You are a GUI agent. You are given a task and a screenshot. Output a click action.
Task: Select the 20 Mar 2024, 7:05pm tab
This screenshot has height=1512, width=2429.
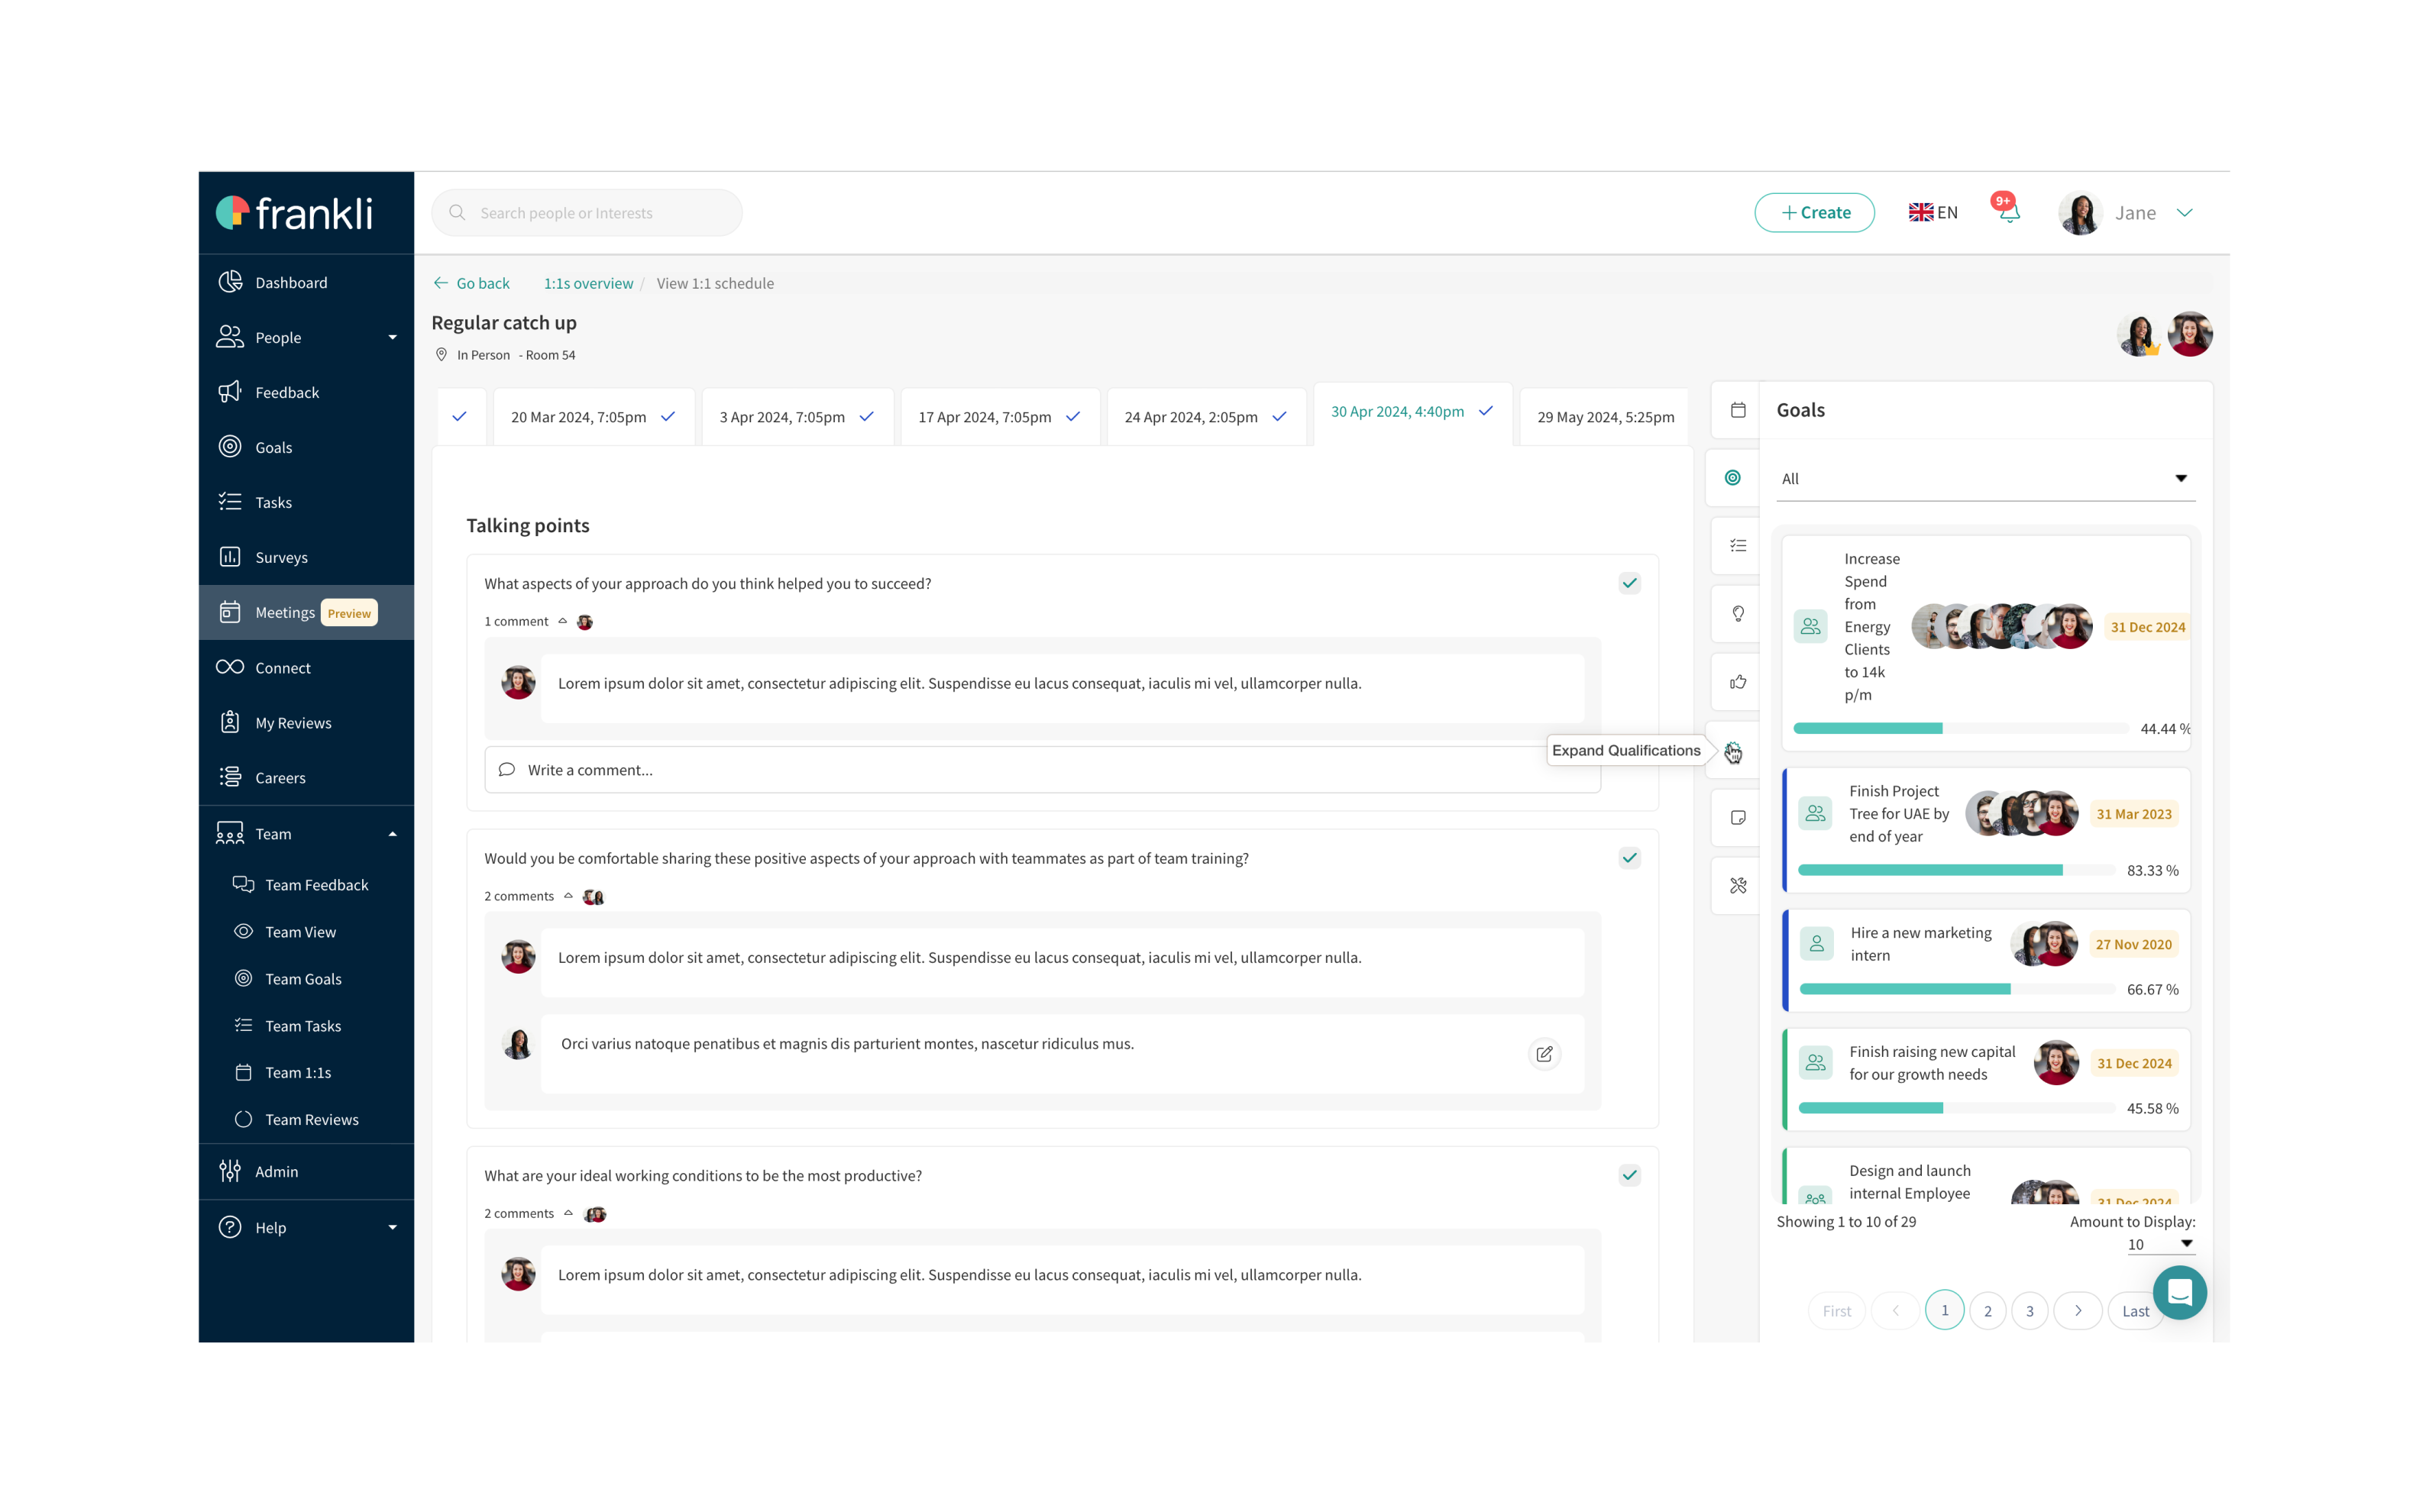click(594, 417)
